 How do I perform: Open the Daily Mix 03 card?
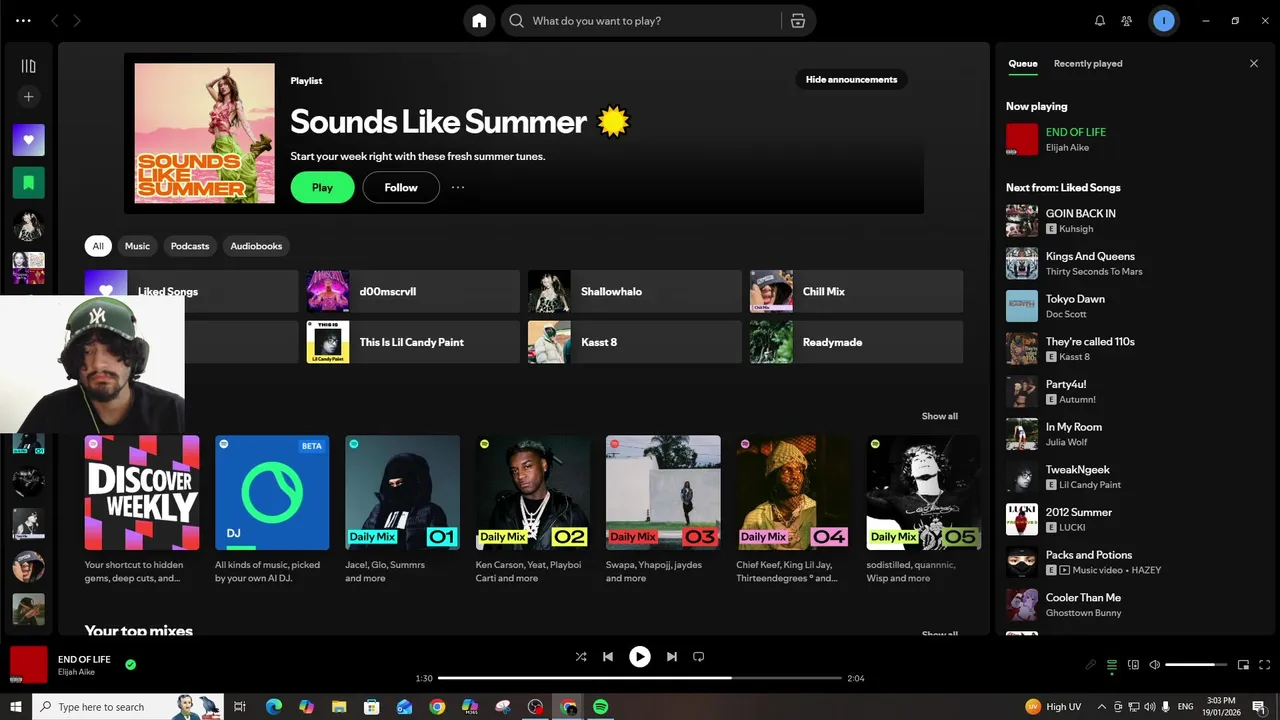pos(663,510)
